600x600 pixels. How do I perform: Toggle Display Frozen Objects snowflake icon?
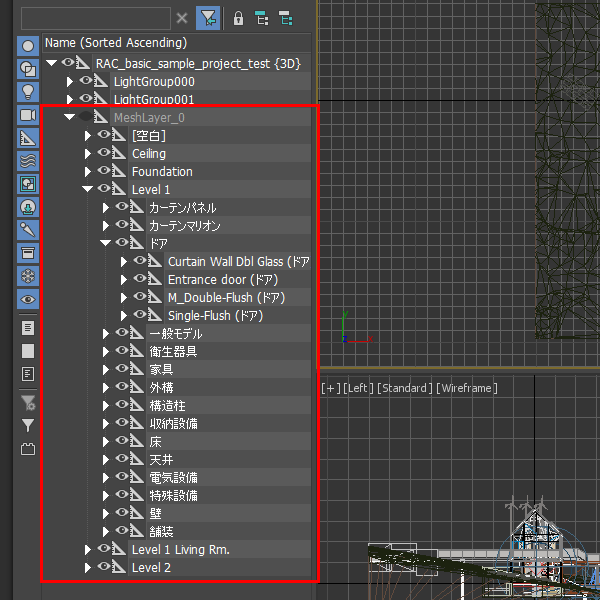tap(28, 275)
